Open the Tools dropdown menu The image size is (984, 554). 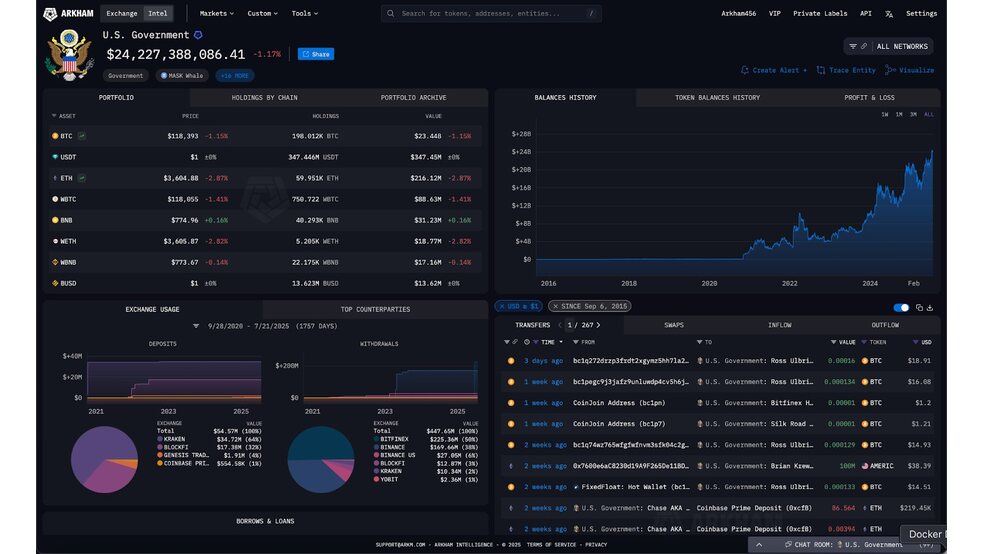pyautogui.click(x=304, y=13)
